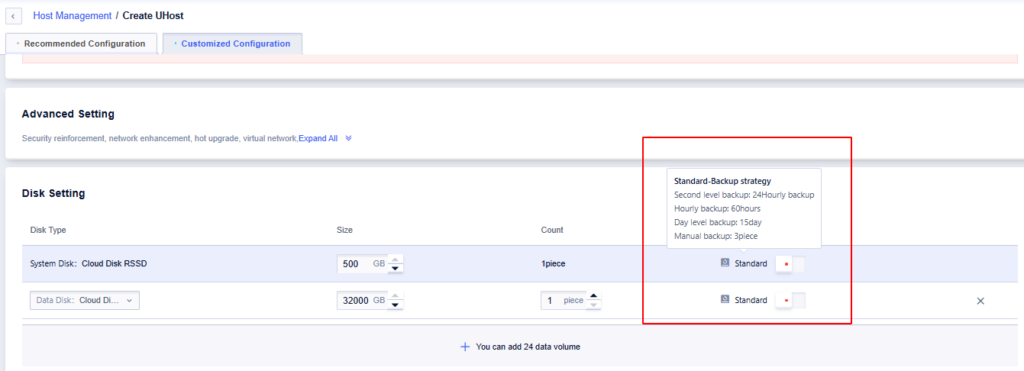
Task: Switch to Customized Configuration tab
Action: point(232,44)
